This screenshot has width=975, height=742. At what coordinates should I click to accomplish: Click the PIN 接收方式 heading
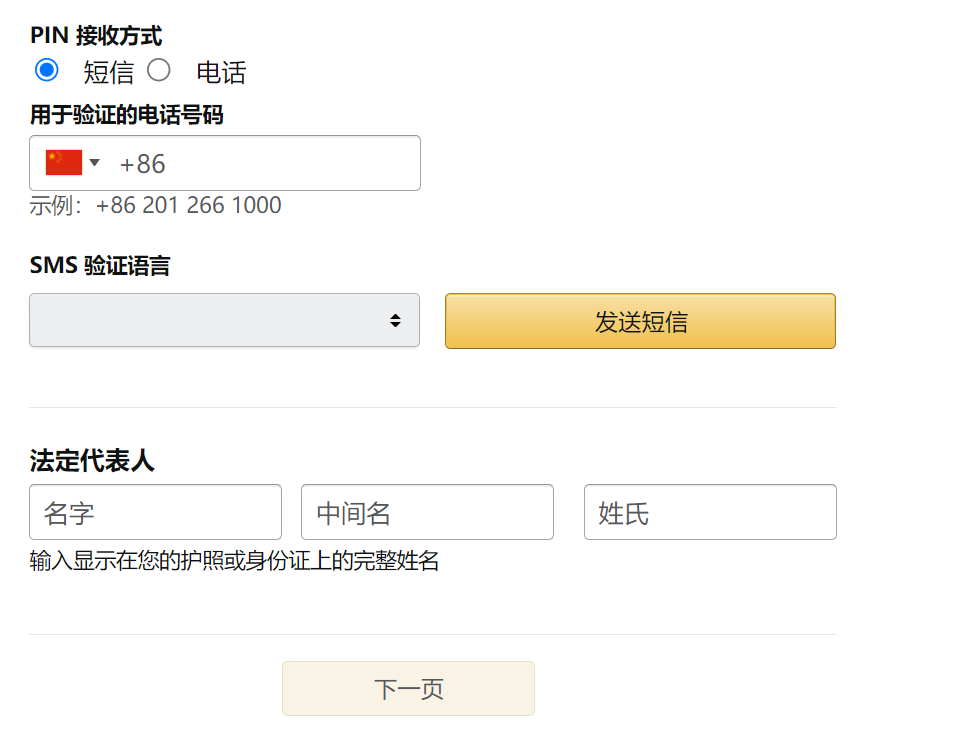(96, 35)
